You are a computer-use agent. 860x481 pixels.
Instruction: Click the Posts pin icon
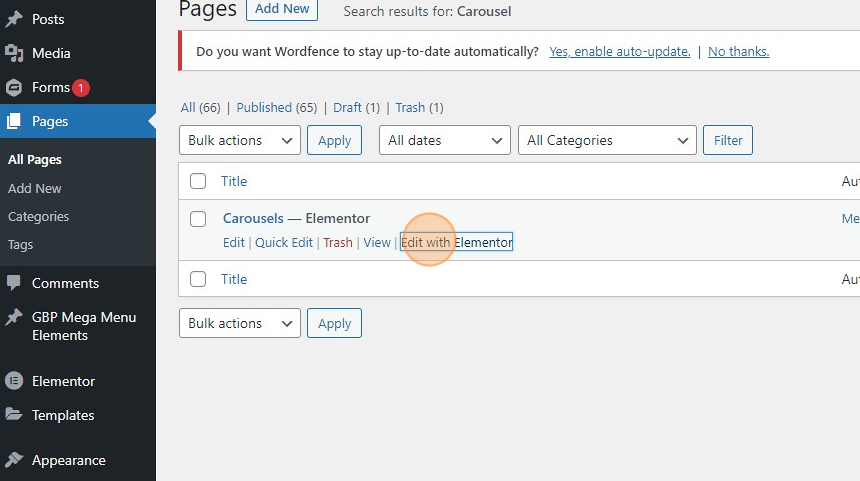(x=14, y=19)
